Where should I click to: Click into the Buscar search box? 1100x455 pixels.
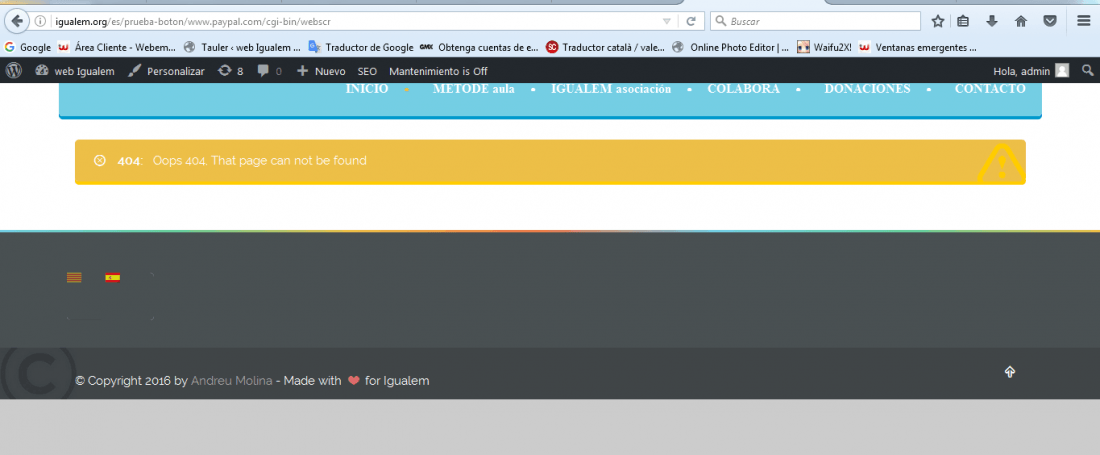coord(815,22)
